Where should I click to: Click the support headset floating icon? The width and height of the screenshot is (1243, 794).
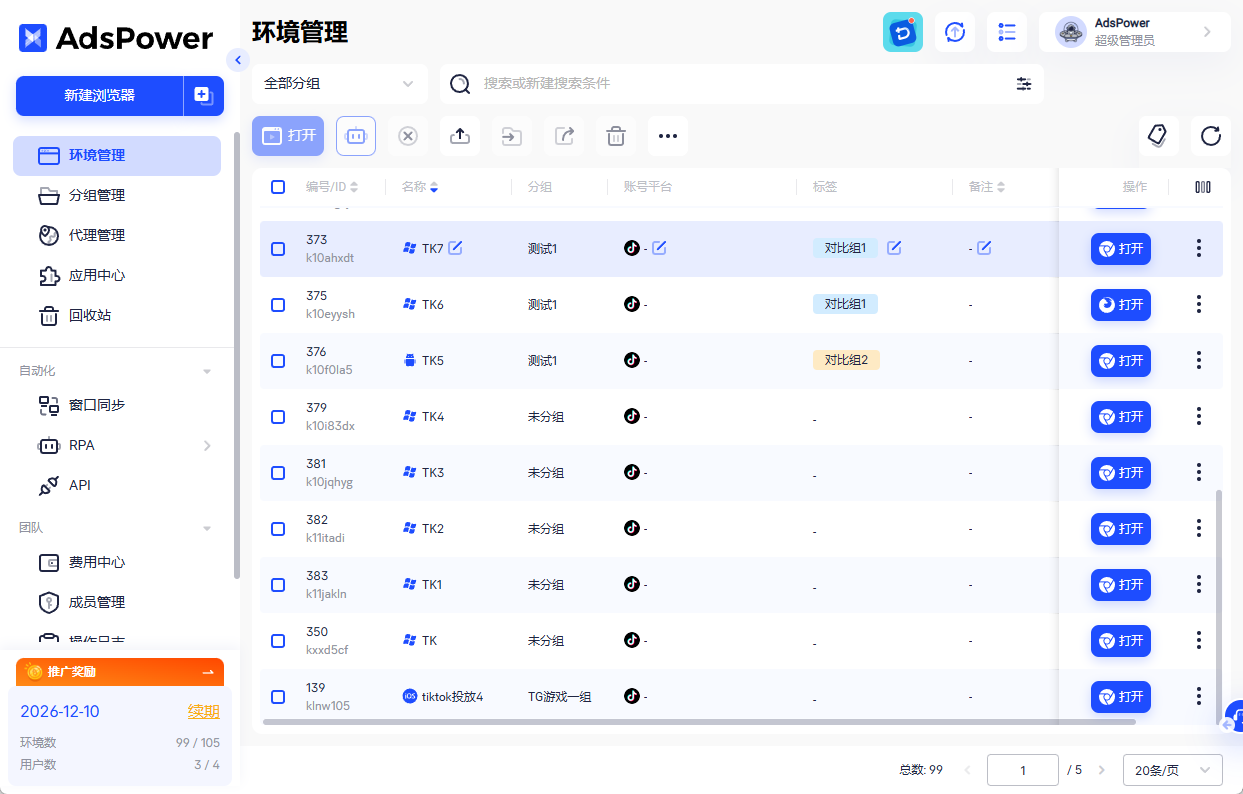pyautogui.click(x=1234, y=718)
